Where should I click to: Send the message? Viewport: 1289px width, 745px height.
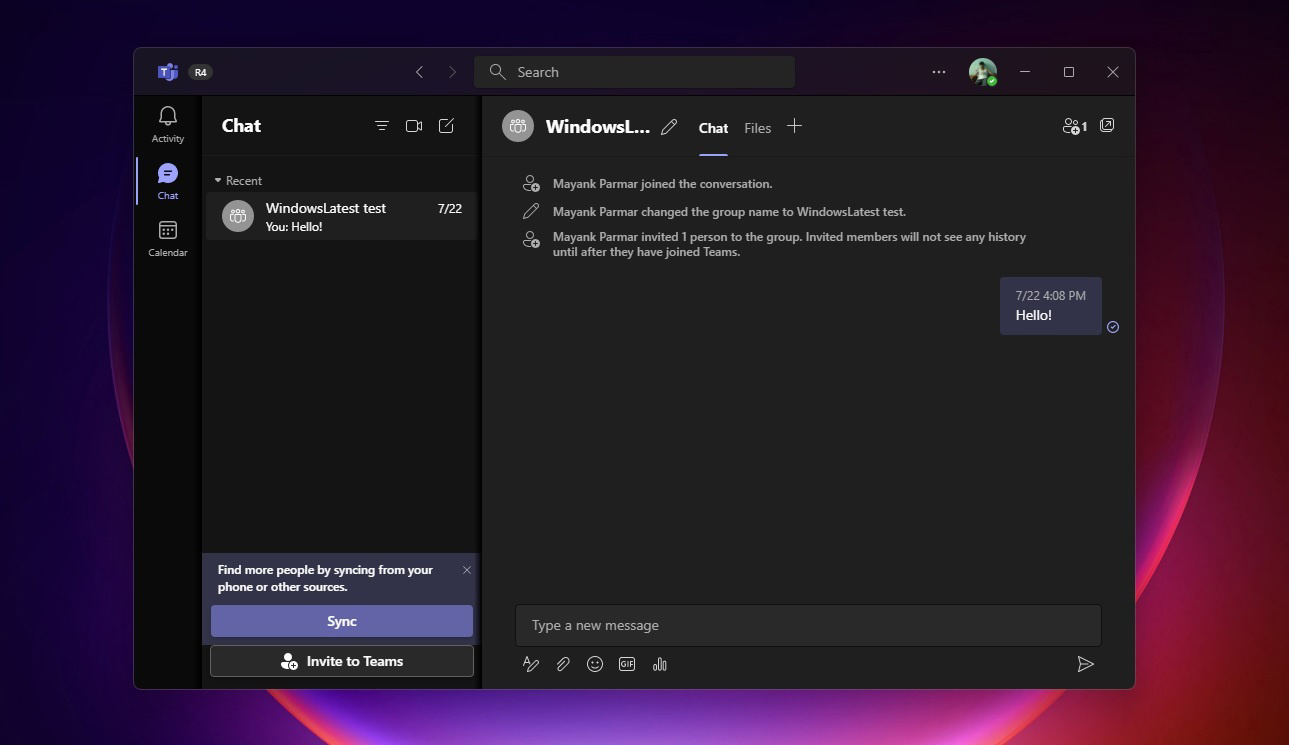pos(1085,664)
